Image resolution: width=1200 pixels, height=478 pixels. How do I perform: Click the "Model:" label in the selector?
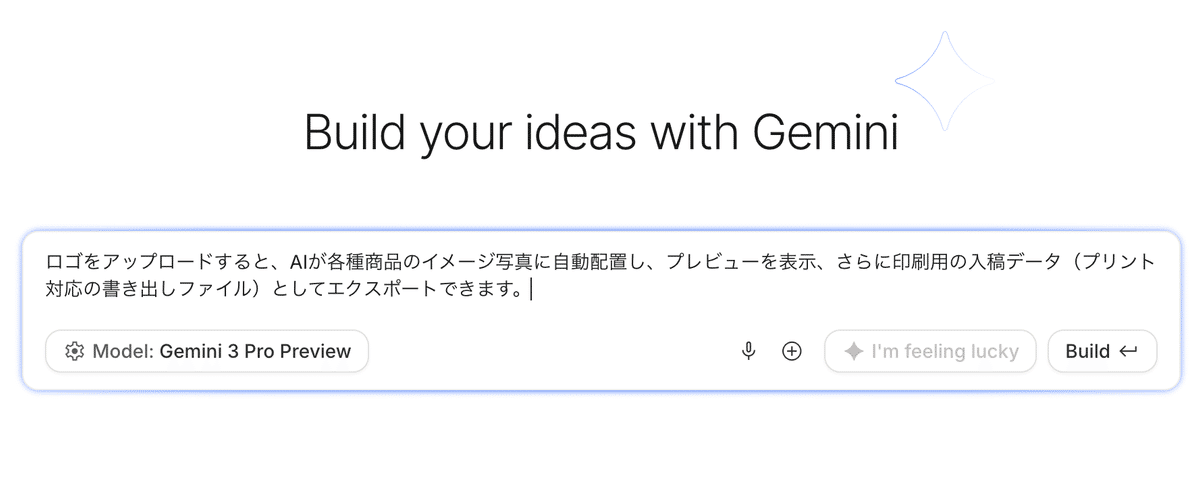(x=123, y=351)
